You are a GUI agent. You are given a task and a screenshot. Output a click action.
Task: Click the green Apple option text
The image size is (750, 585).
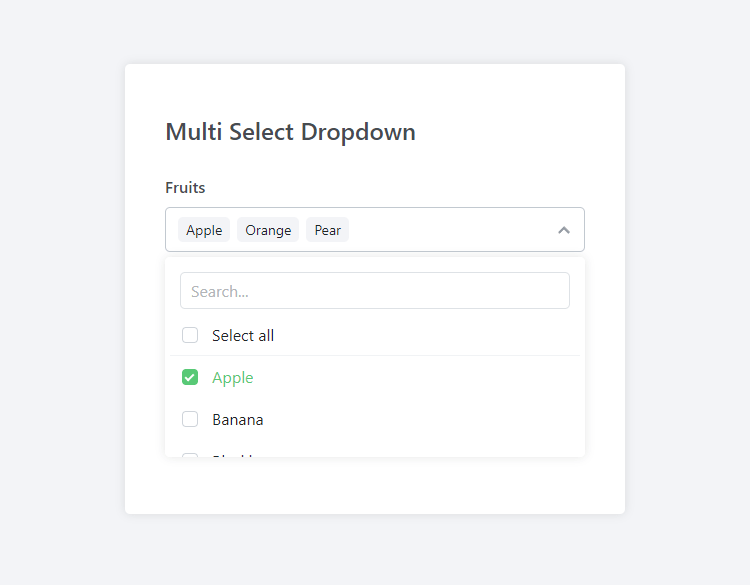tap(233, 378)
